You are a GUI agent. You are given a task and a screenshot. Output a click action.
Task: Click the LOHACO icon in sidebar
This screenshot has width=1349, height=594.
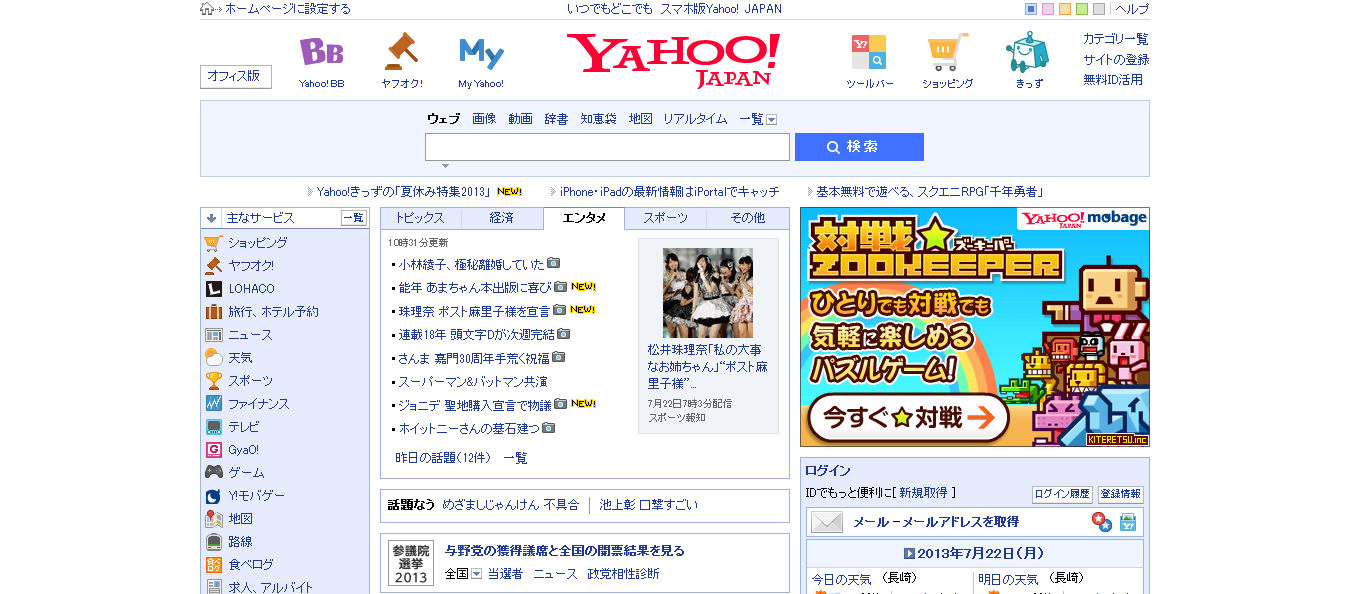click(x=213, y=289)
